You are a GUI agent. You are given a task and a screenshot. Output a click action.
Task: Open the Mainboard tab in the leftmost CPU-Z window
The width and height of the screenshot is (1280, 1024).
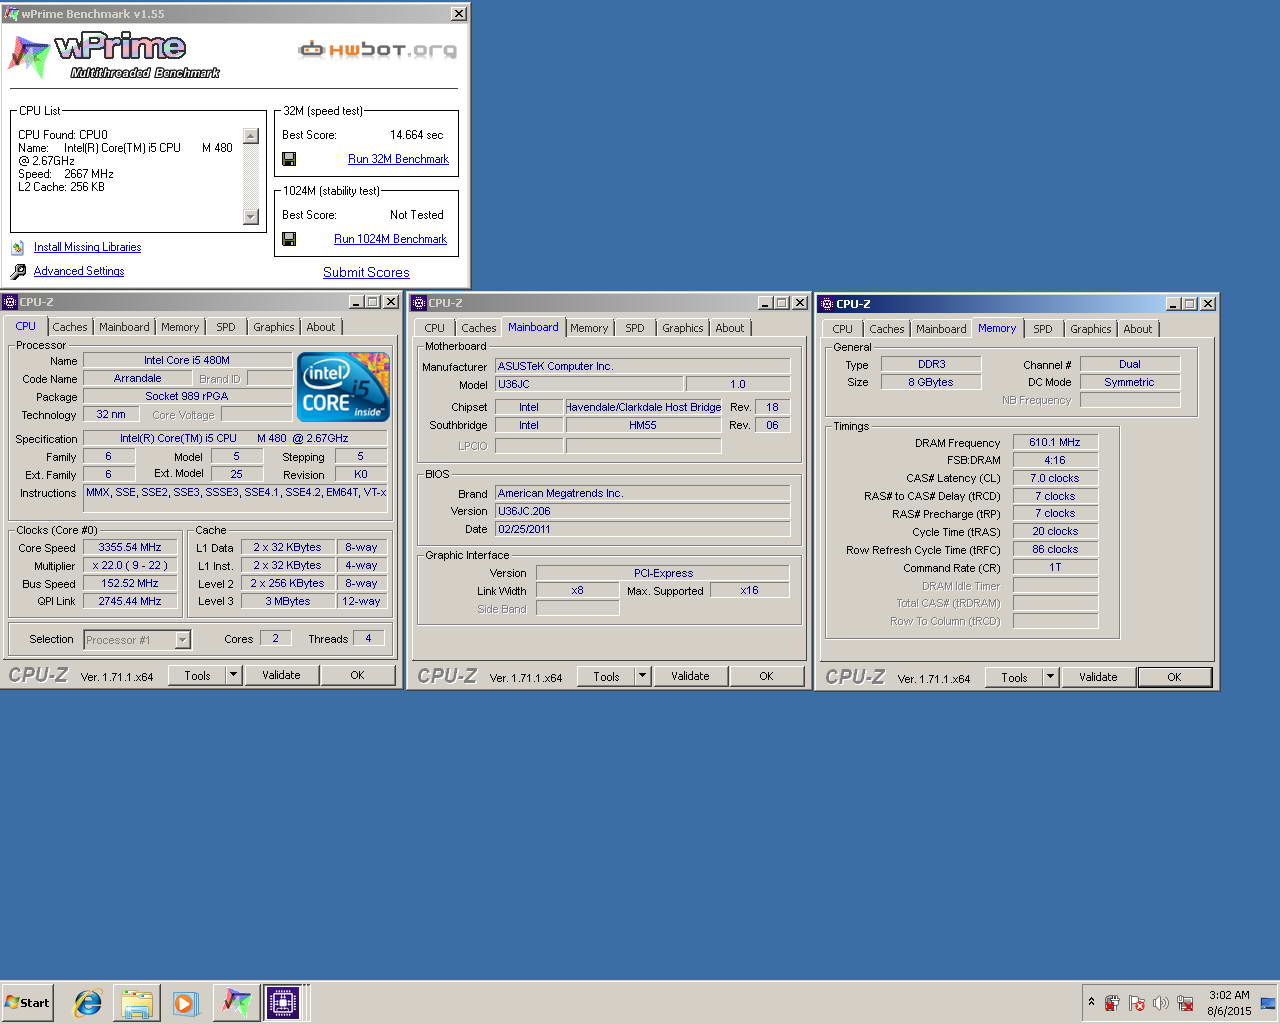[x=124, y=327]
